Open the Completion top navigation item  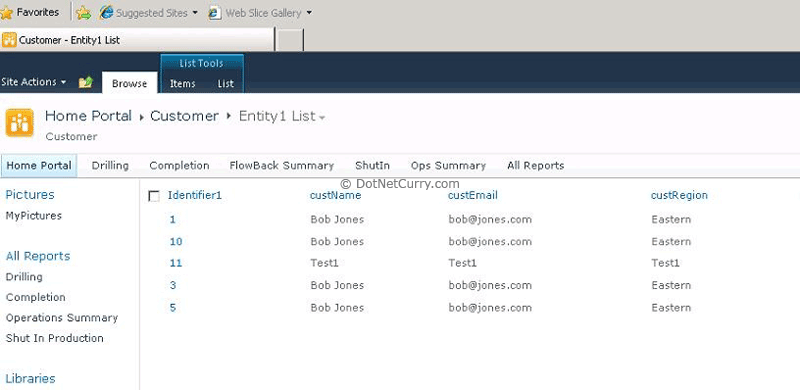tap(180, 166)
